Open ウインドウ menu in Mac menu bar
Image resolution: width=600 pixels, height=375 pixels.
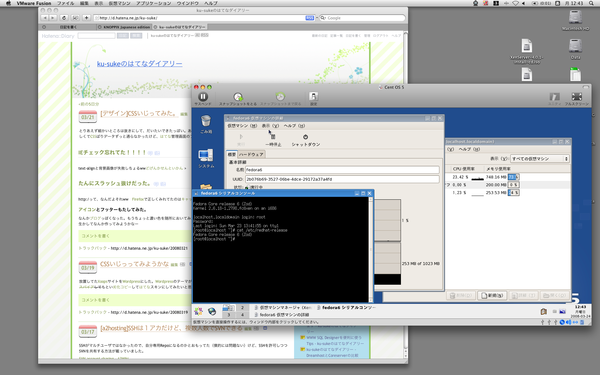pos(188,3)
